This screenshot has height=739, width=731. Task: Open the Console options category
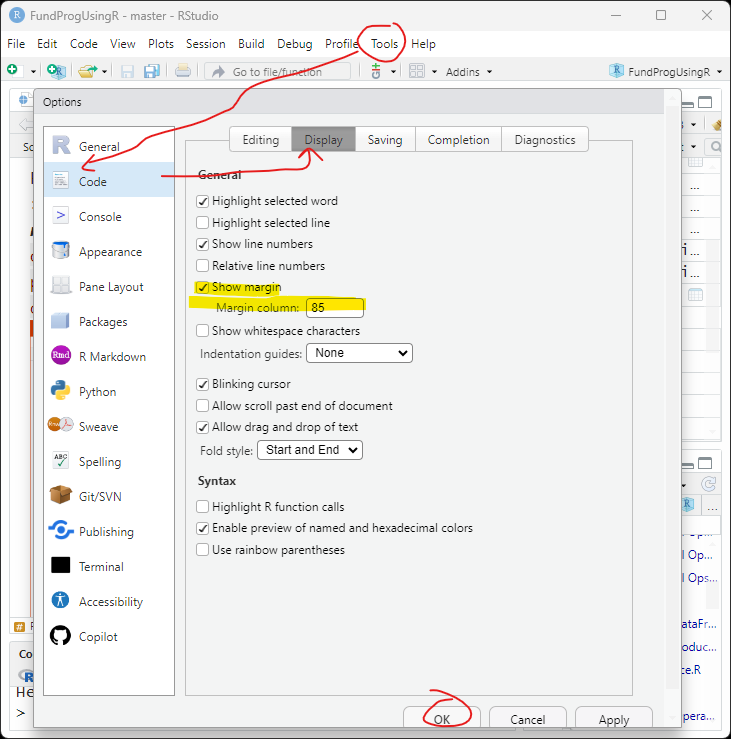pyautogui.click(x=109, y=216)
